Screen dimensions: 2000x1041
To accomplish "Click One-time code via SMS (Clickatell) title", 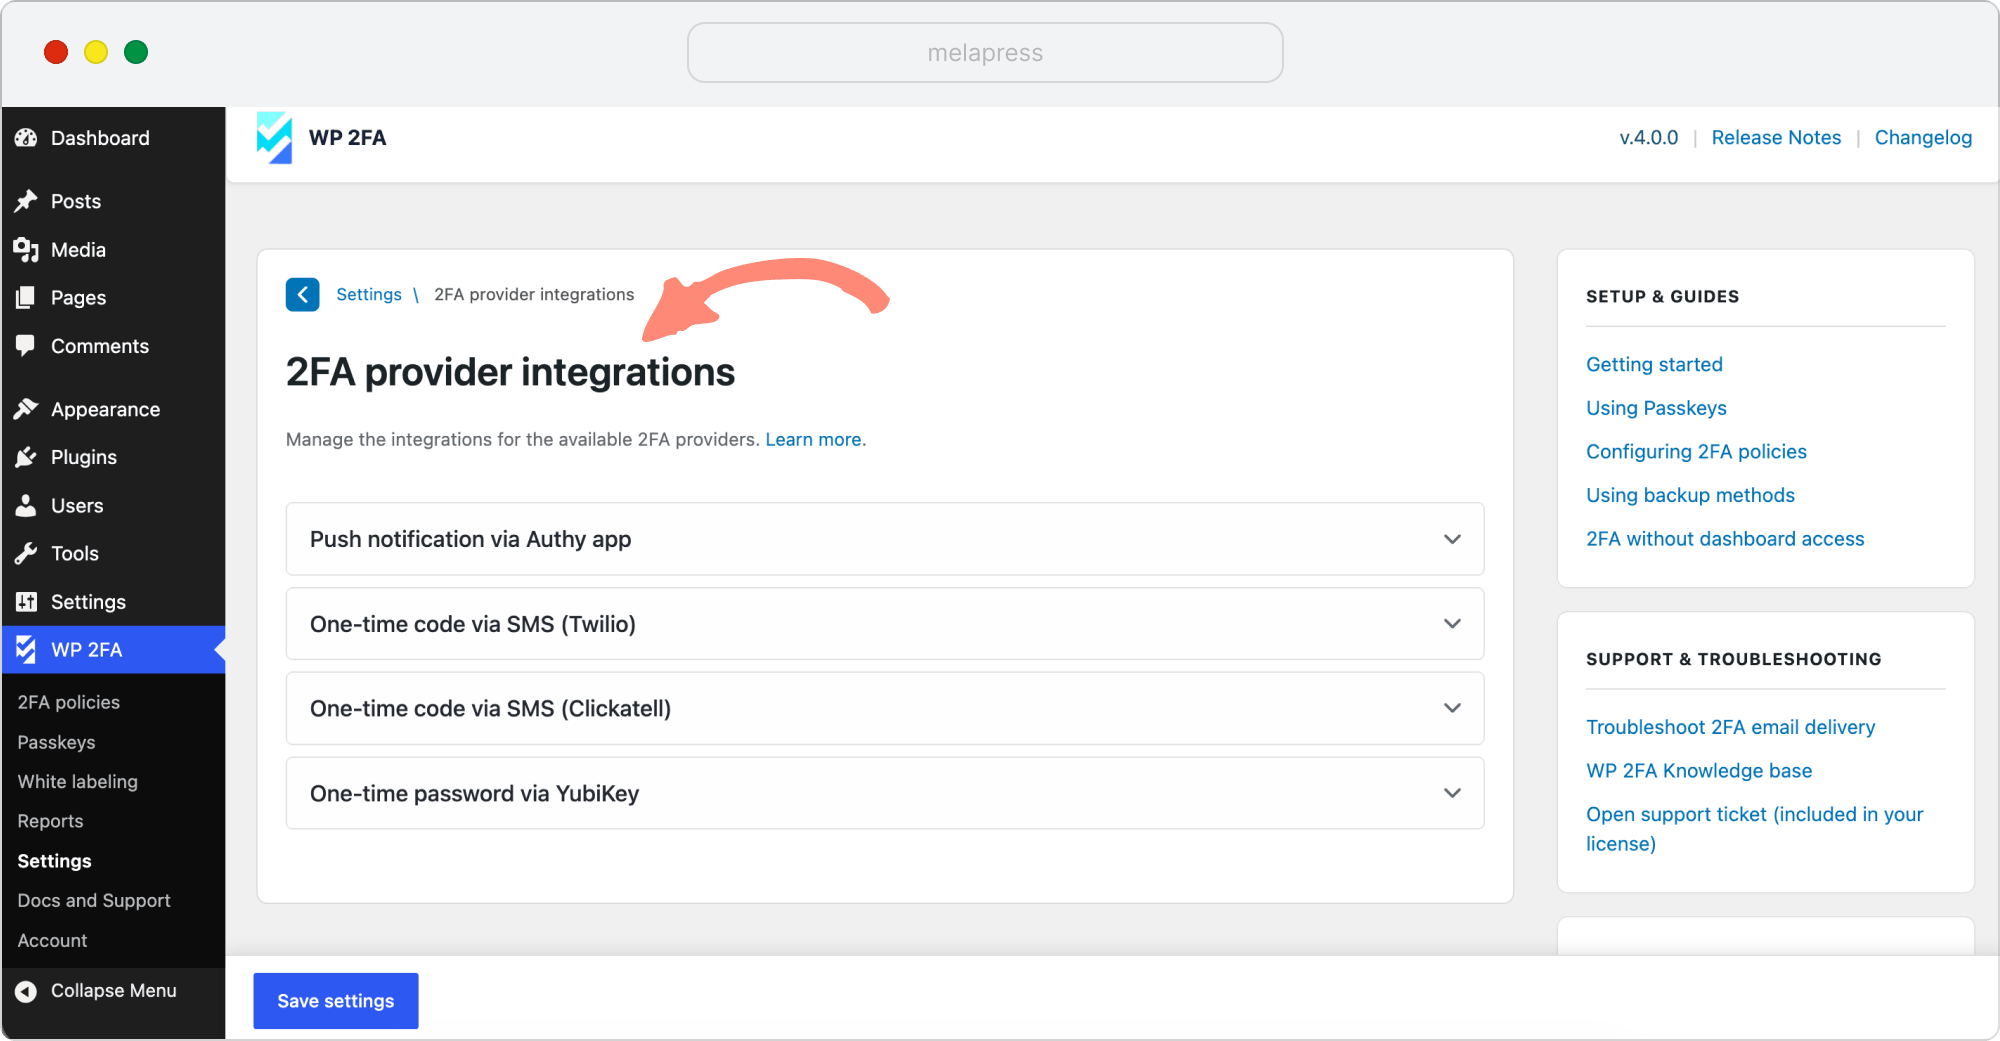I will tap(490, 708).
